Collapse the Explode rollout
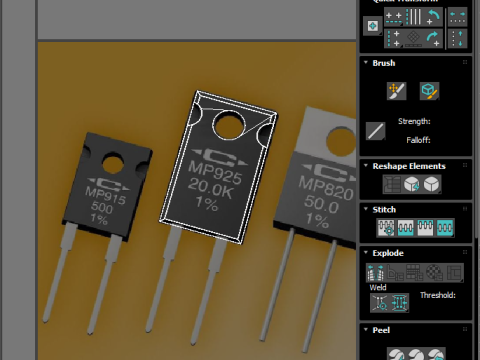Viewport: 480px width, 360px height. (x=366, y=252)
